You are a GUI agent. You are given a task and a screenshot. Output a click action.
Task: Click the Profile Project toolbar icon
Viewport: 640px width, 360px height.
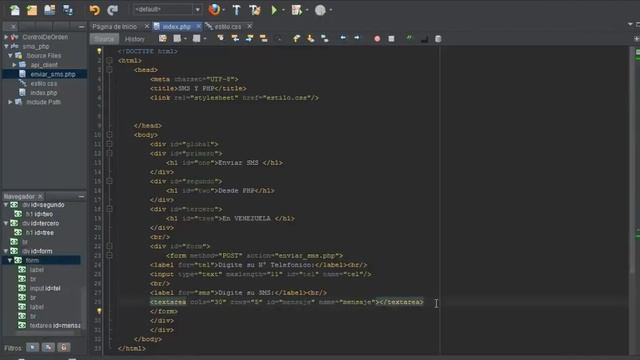pos(320,10)
